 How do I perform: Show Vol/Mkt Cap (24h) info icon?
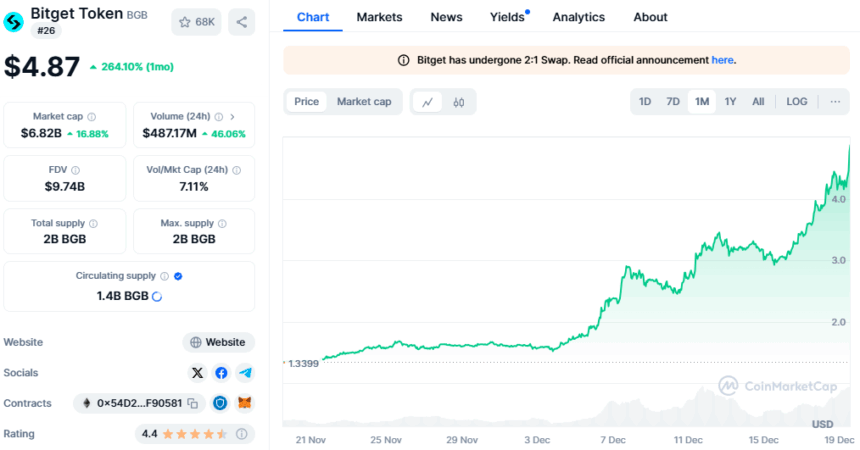[x=236, y=170]
